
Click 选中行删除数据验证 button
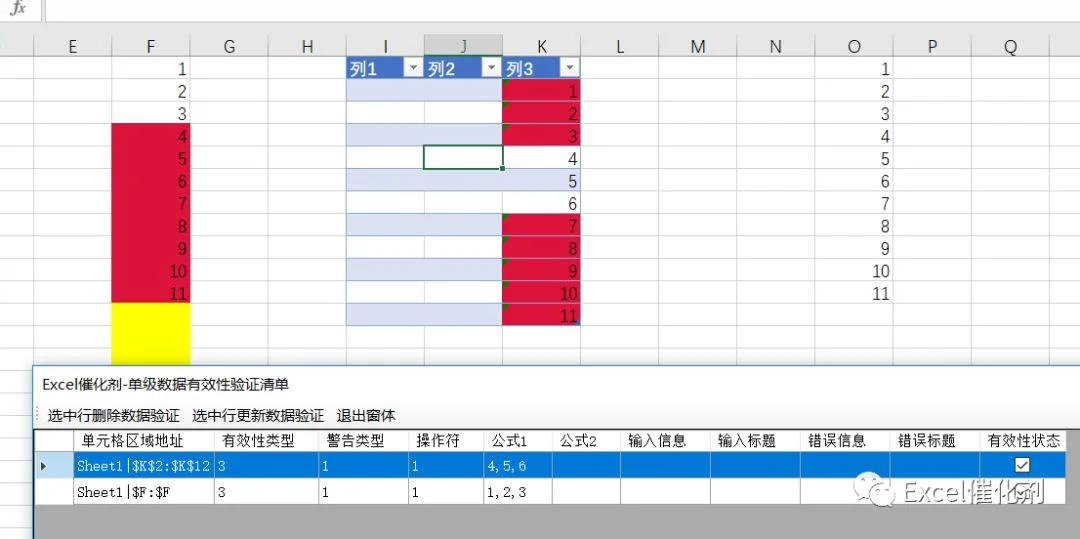(x=114, y=416)
